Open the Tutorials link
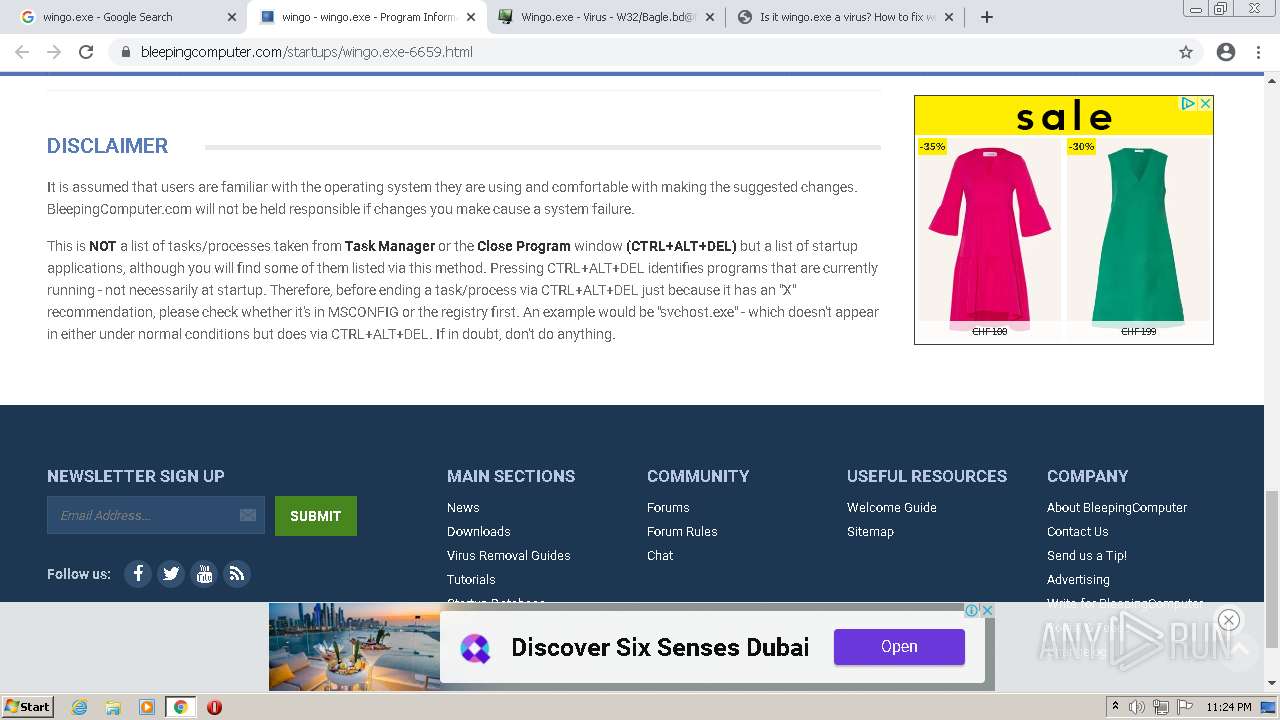Image resolution: width=1280 pixels, height=720 pixels. [471, 579]
